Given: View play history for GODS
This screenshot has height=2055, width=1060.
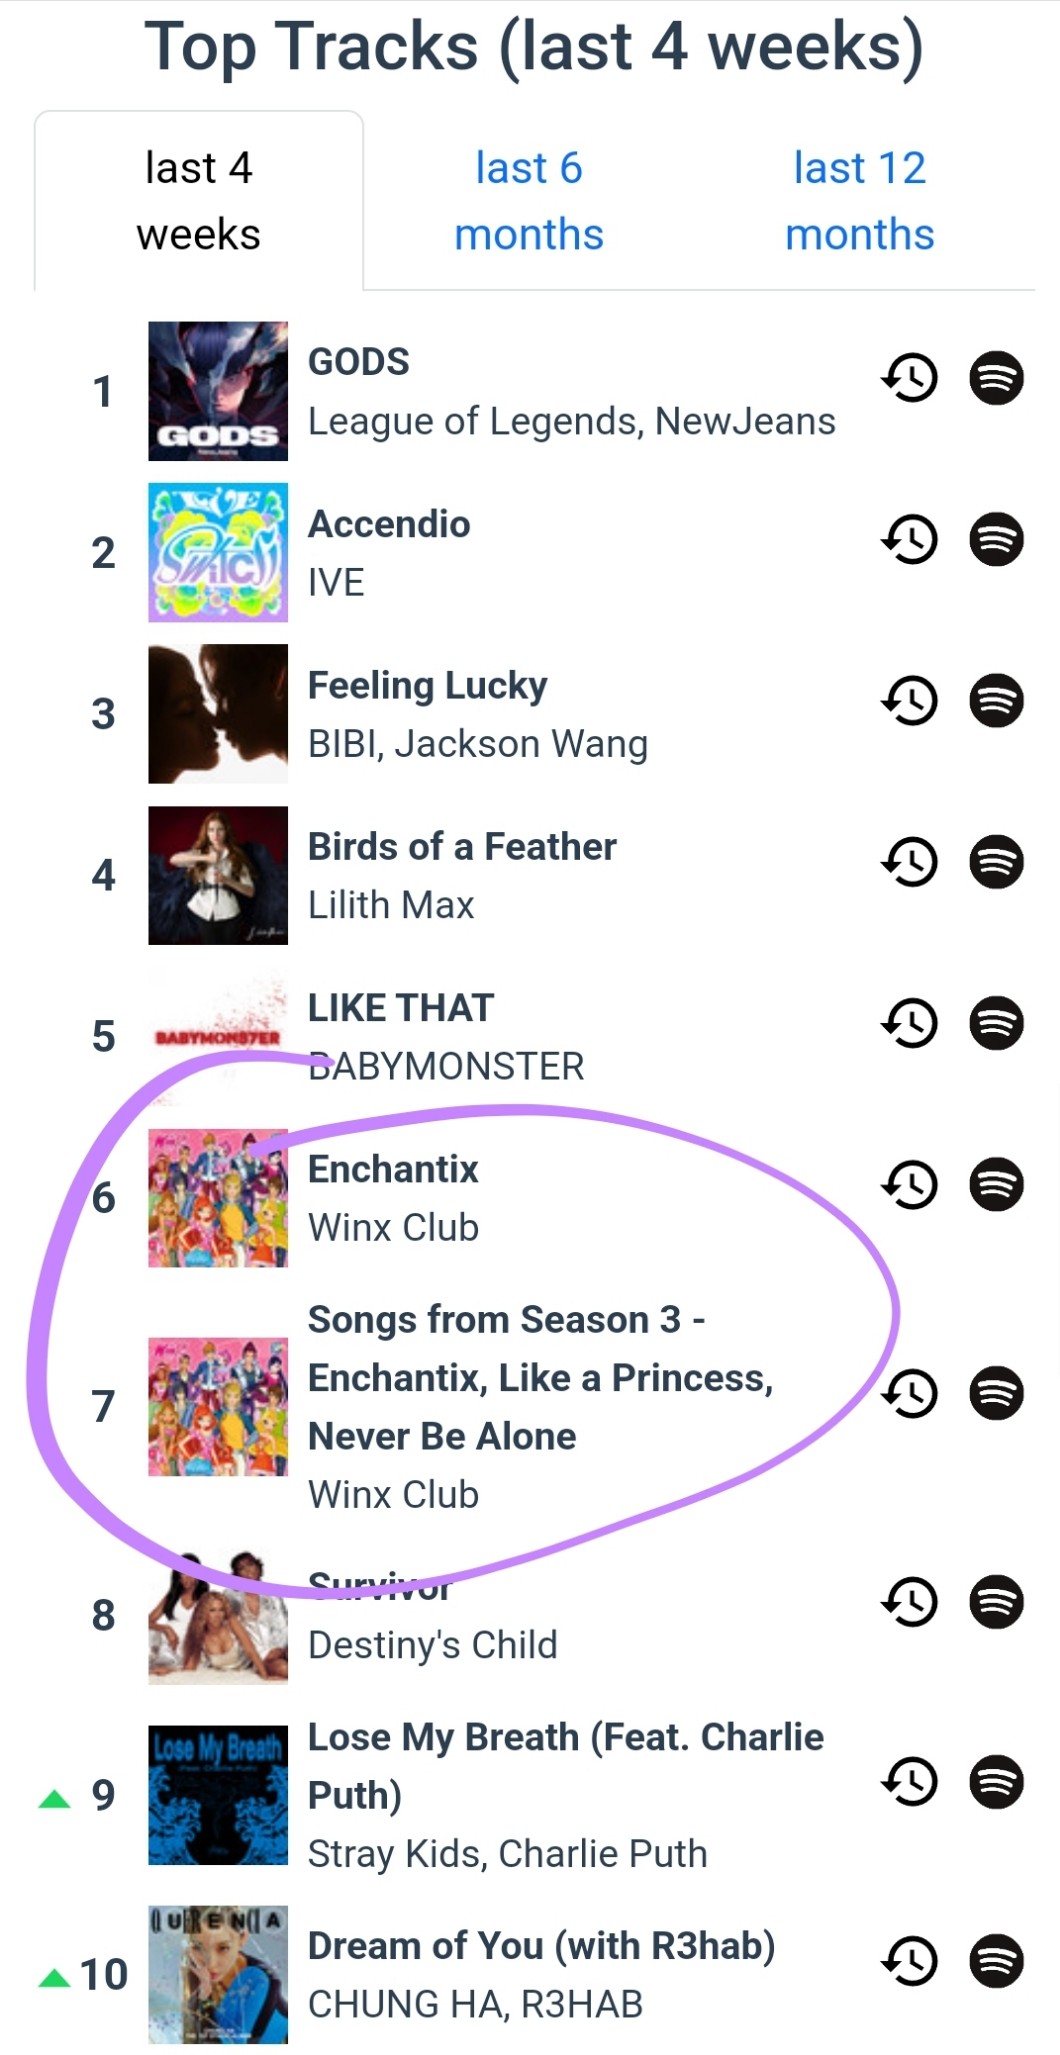Looking at the screenshot, I should coord(909,378).
